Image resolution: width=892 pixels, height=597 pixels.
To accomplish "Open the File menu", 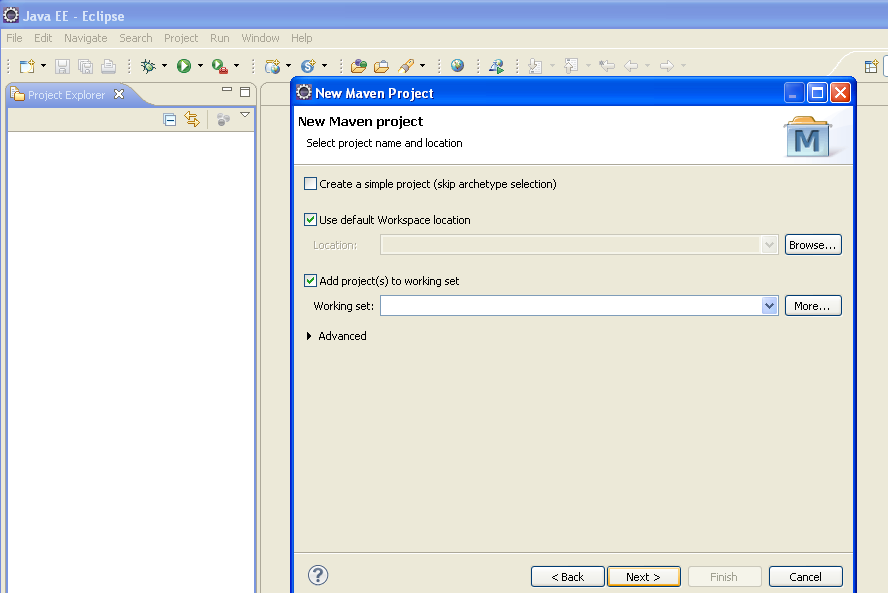I will pyautogui.click(x=14, y=38).
